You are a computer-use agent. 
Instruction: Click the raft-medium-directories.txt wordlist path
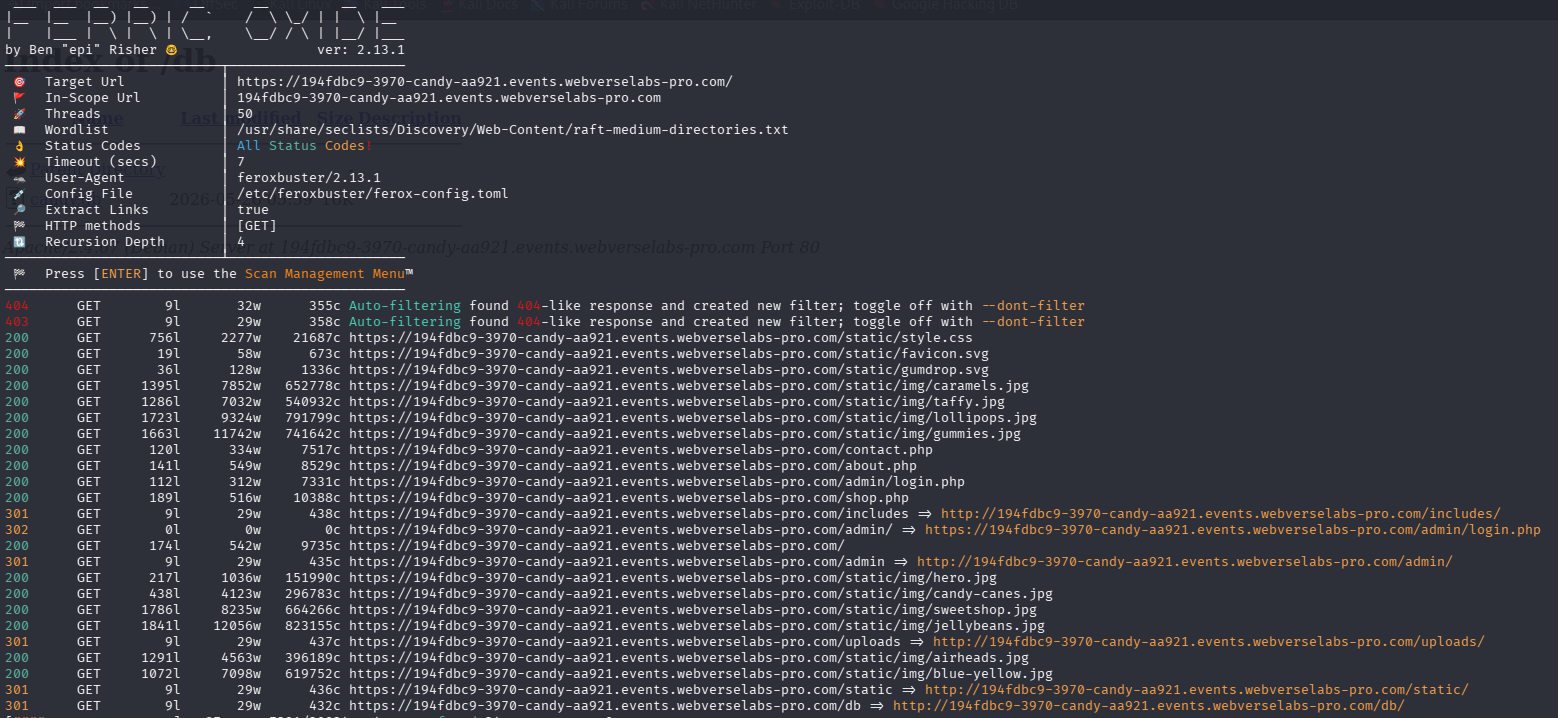pos(513,130)
